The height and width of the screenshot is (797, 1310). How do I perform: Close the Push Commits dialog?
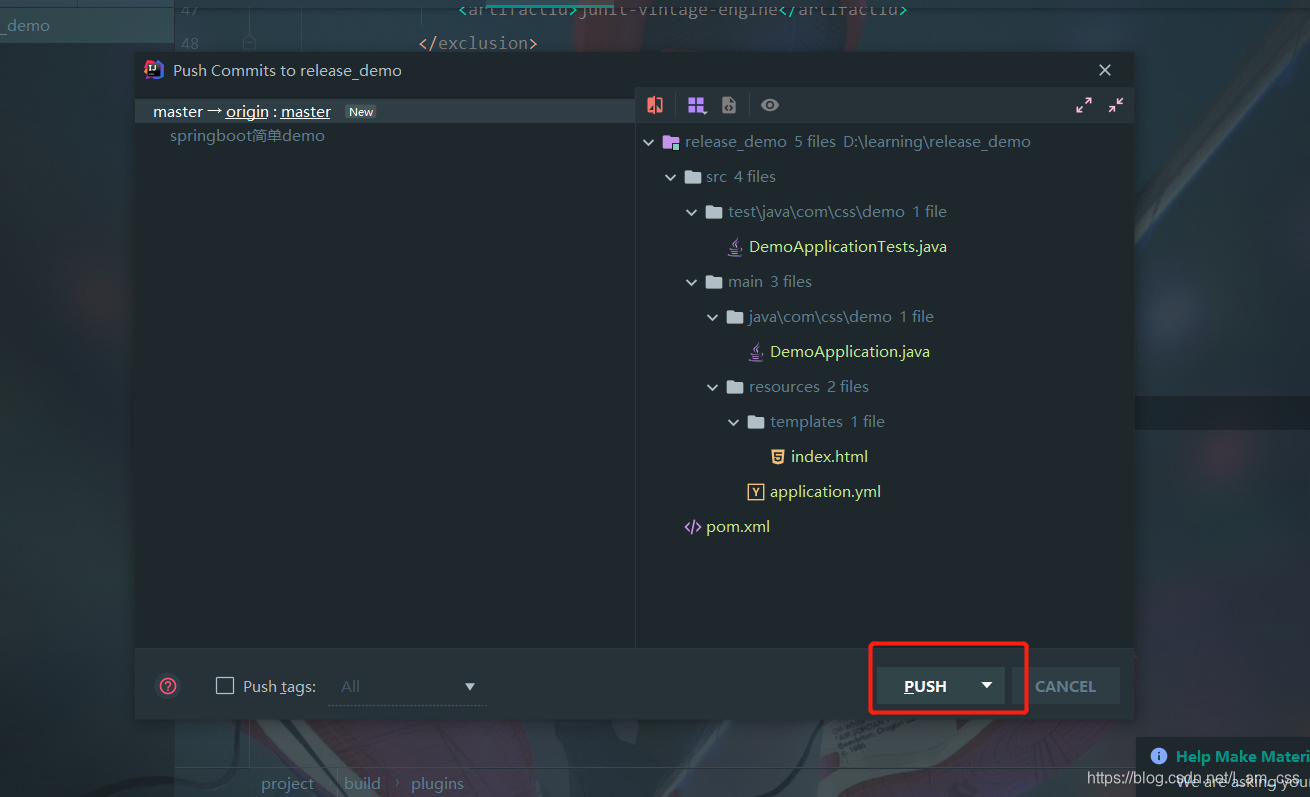[x=1105, y=70]
